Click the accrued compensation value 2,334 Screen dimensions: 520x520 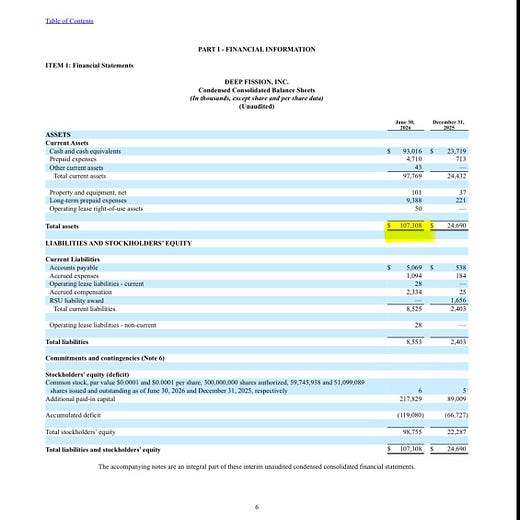(414, 292)
